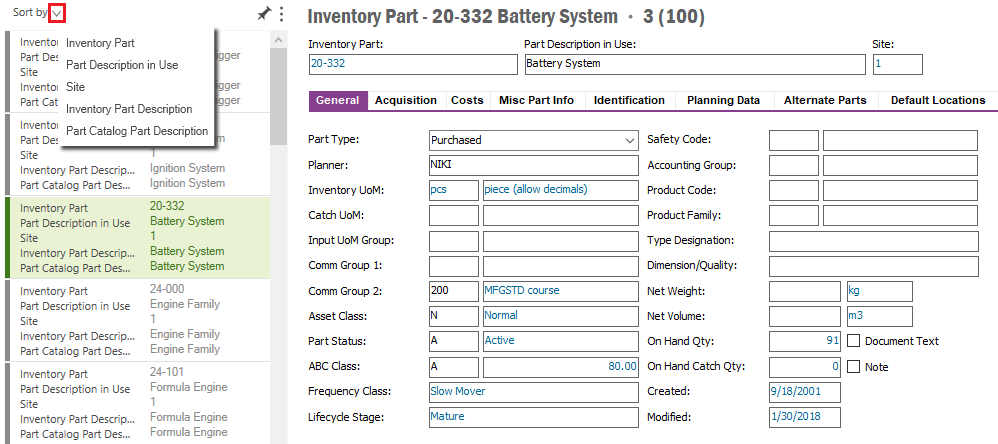
Task: Enable the Document Text checkbox
Action: tap(854, 341)
